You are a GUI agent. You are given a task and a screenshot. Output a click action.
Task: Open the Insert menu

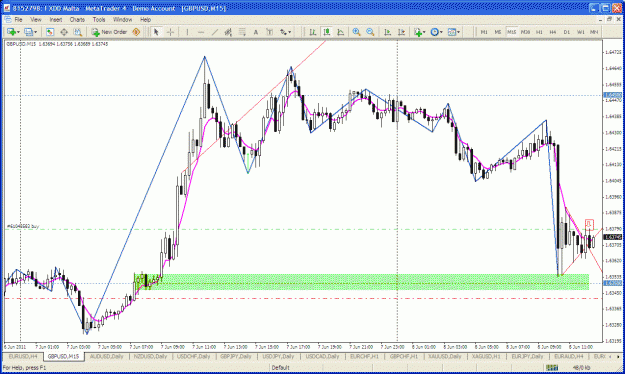[x=56, y=20]
